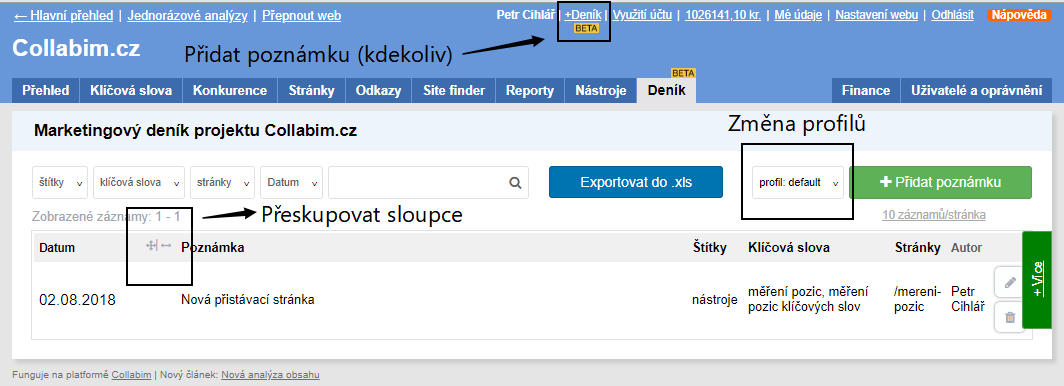The image size is (1064, 386).
Task: Click the Datum column header
Action: pos(57,248)
